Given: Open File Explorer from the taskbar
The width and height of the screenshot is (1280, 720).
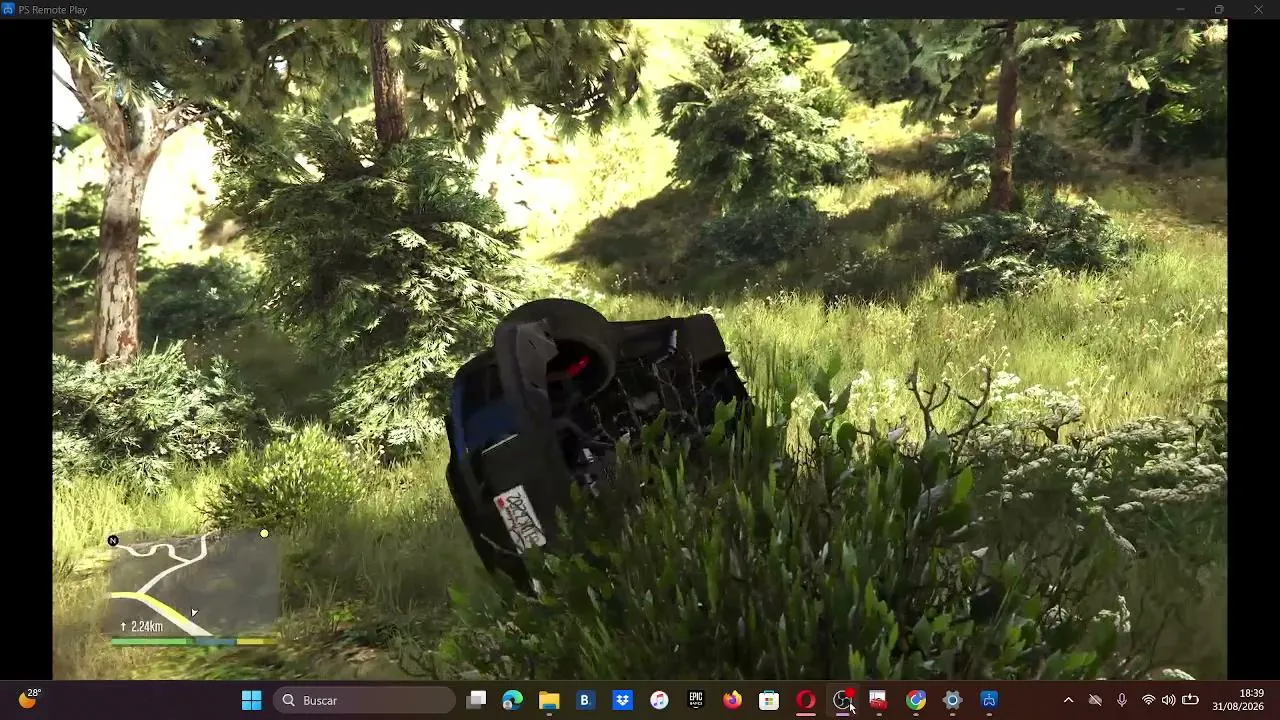Looking at the screenshot, I should (549, 700).
